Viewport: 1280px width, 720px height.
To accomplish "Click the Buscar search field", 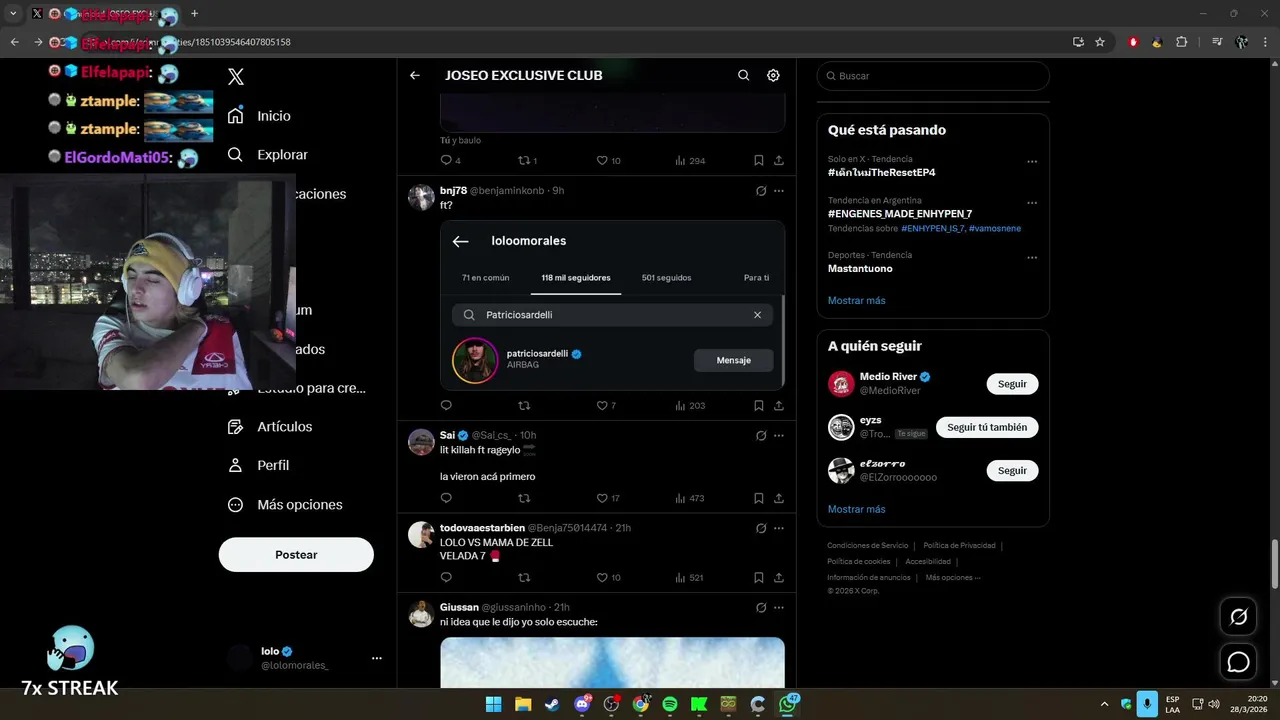I will click(933, 76).
